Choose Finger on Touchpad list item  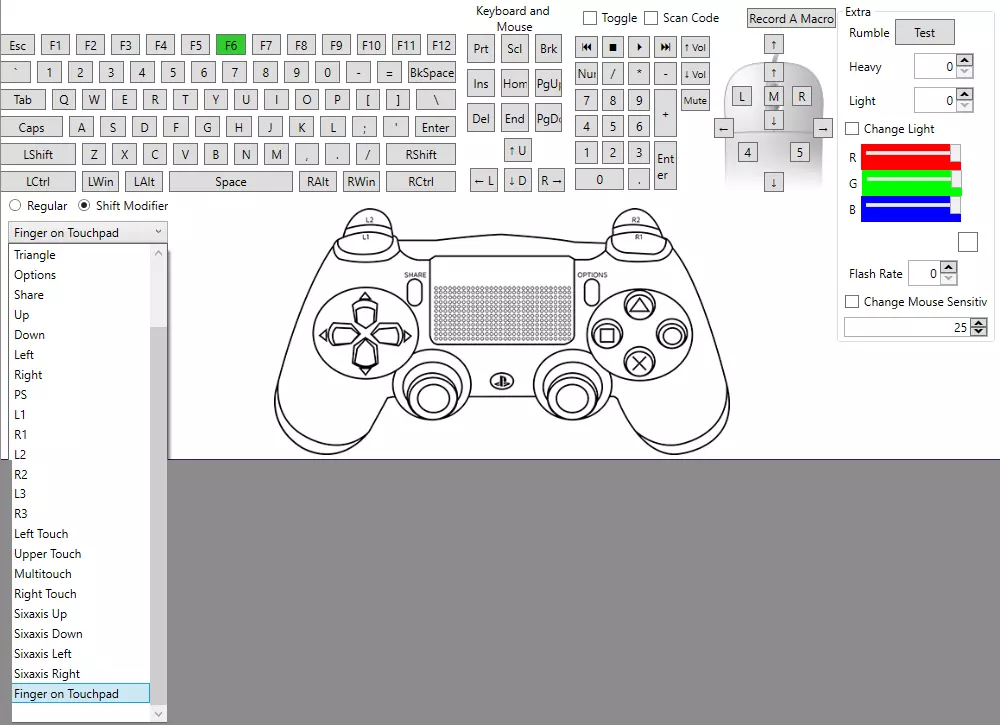(81, 694)
